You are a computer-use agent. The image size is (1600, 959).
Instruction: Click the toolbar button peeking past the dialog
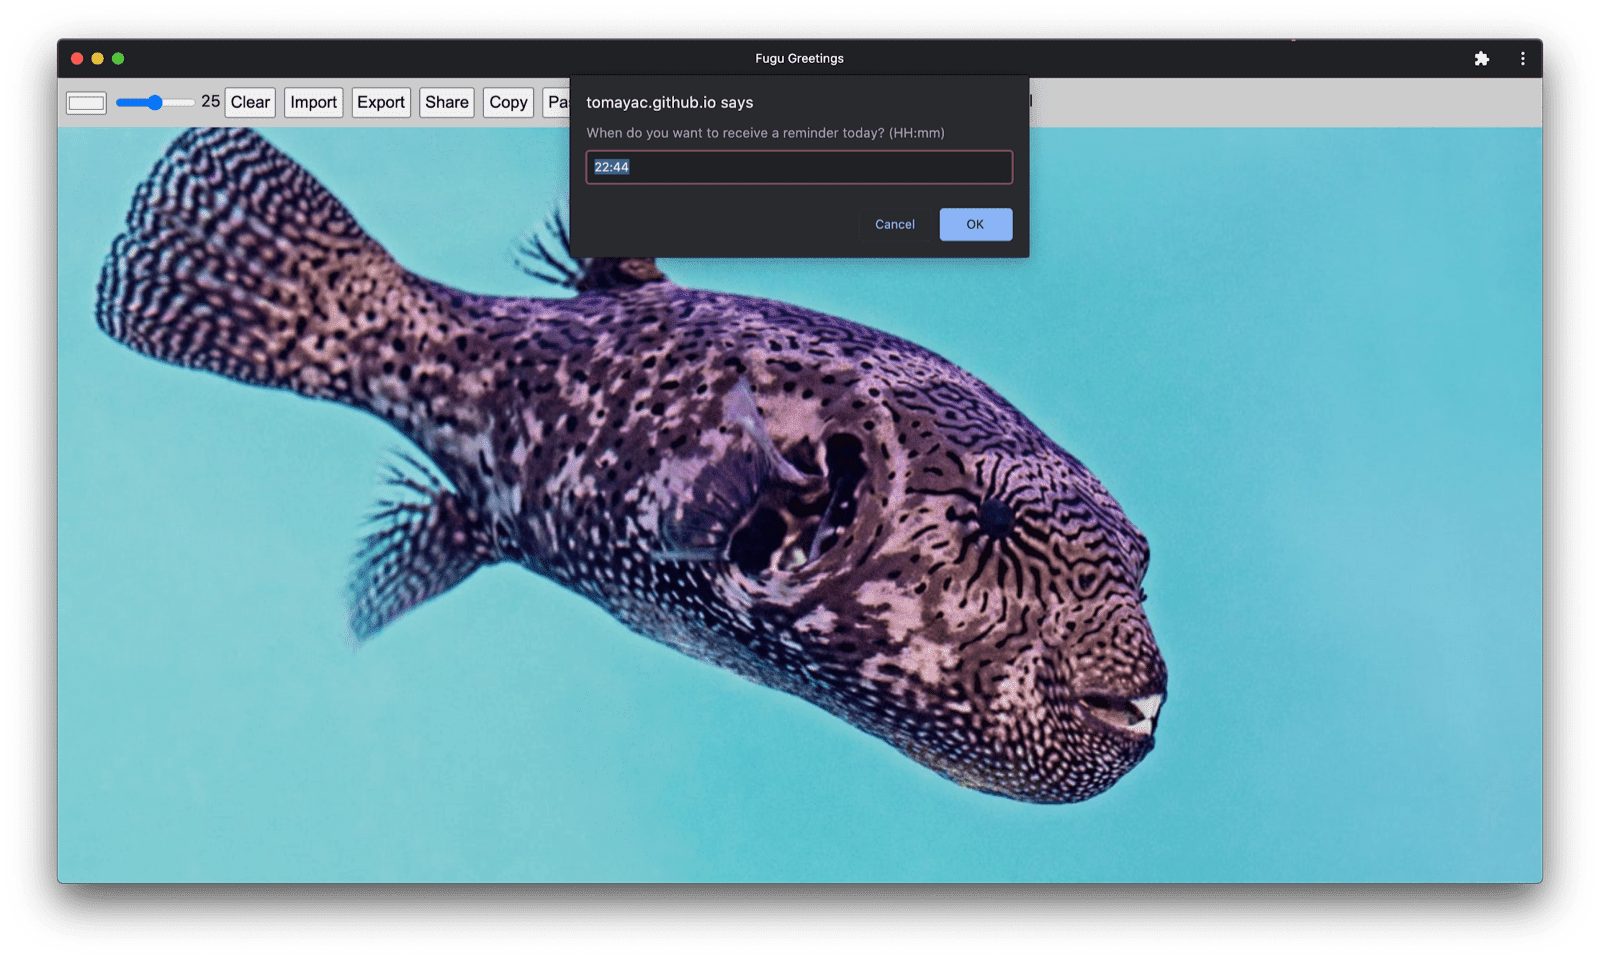[x=1030, y=101]
